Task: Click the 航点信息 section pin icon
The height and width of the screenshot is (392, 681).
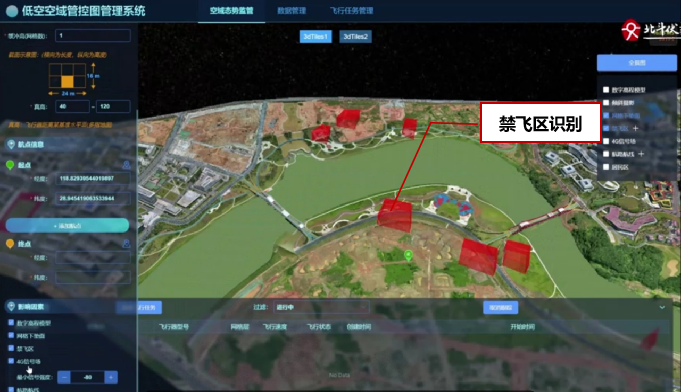Action: click(x=11, y=144)
